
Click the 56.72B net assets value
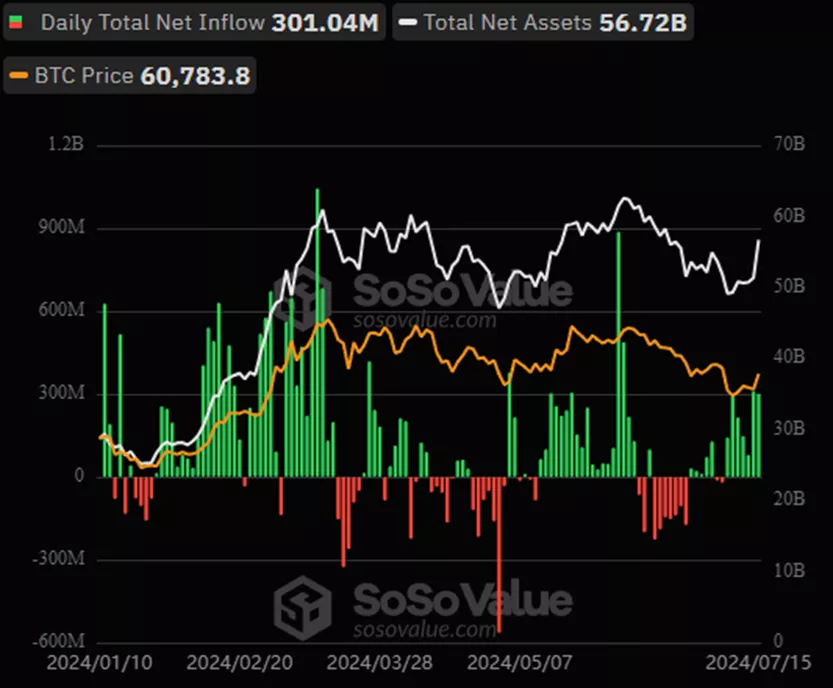click(x=643, y=23)
